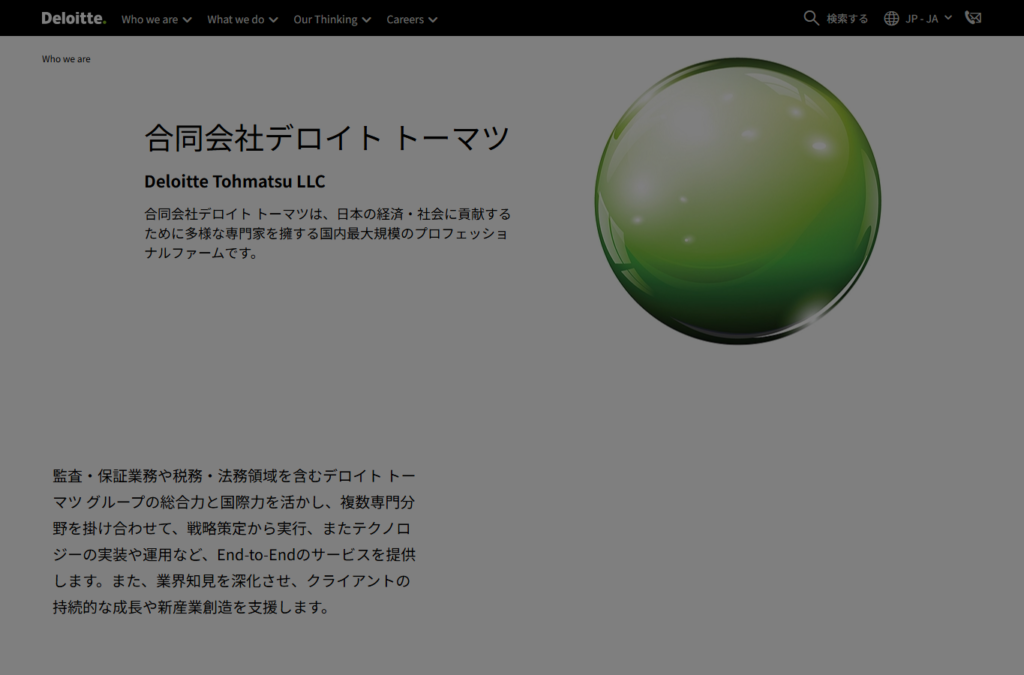The image size is (1024, 675).
Task: Click the green sphere image
Action: pyautogui.click(x=738, y=201)
